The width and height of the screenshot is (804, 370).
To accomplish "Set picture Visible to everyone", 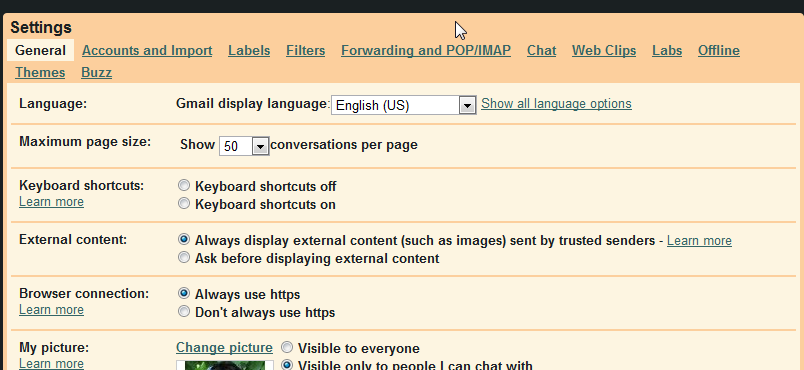I will tap(287, 347).
